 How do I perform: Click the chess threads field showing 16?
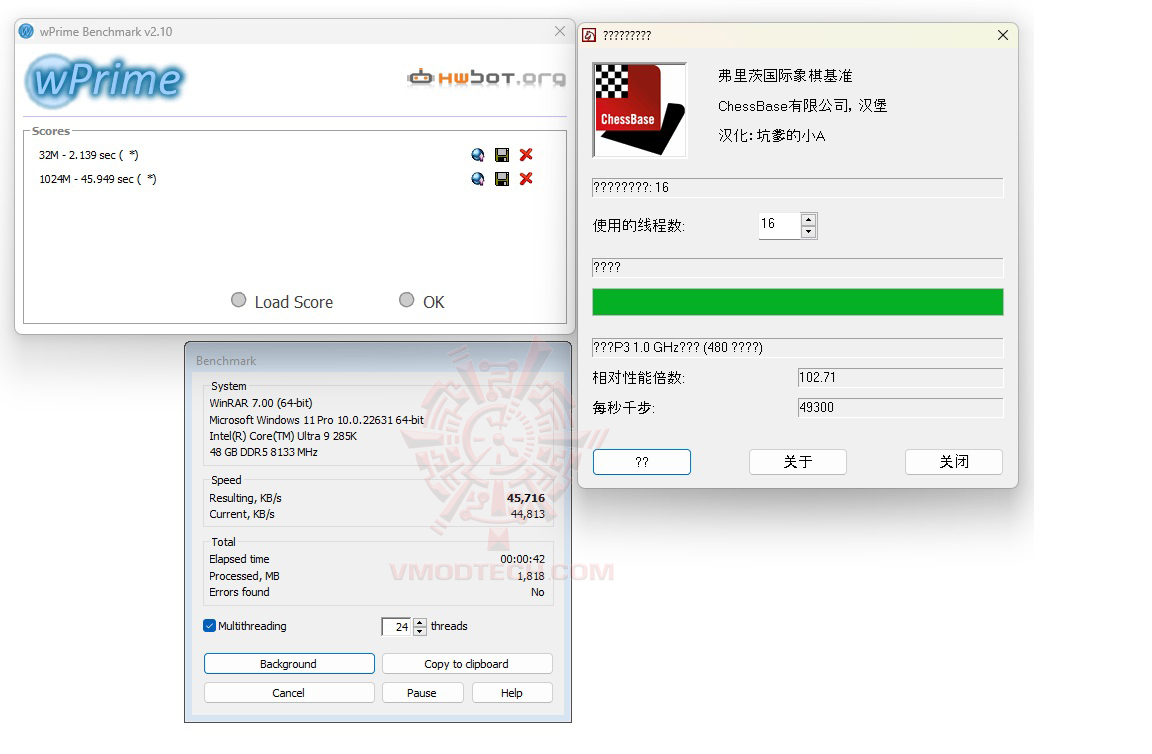pyautogui.click(x=780, y=225)
